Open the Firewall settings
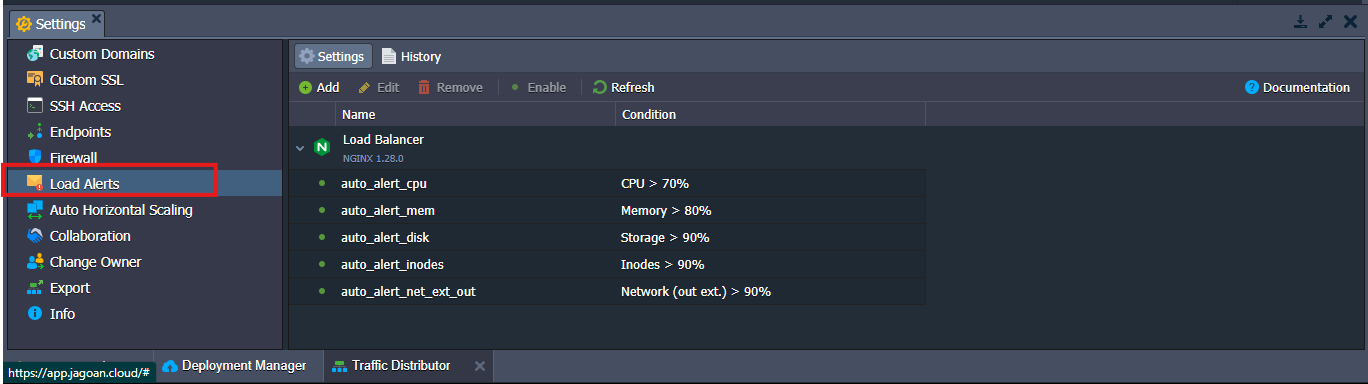Screen dimensions: 1368x384 [x=73, y=158]
